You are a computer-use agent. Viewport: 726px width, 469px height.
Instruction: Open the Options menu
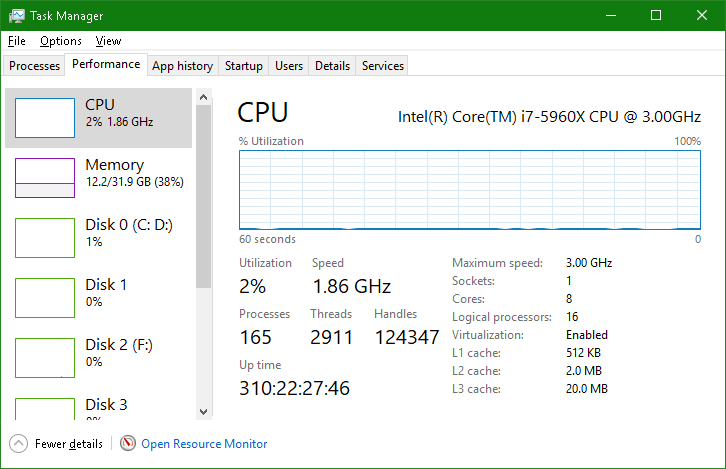(x=61, y=41)
